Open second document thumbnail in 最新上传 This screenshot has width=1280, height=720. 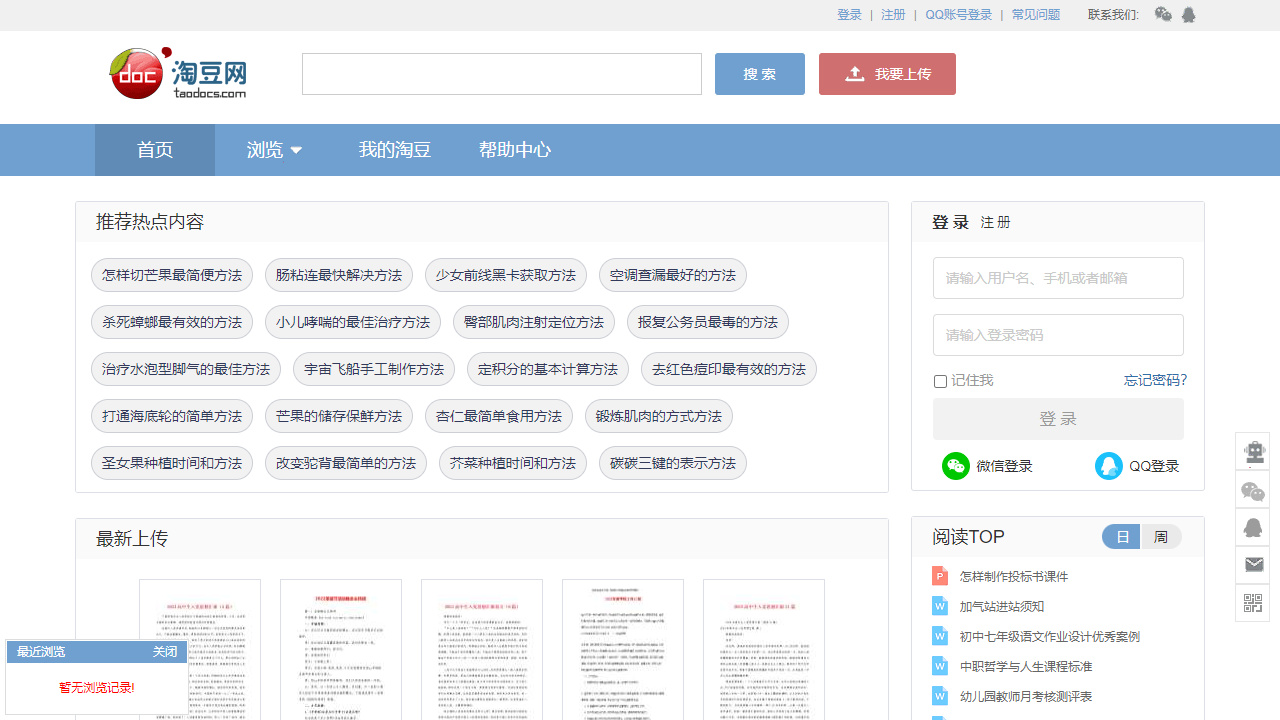point(341,650)
